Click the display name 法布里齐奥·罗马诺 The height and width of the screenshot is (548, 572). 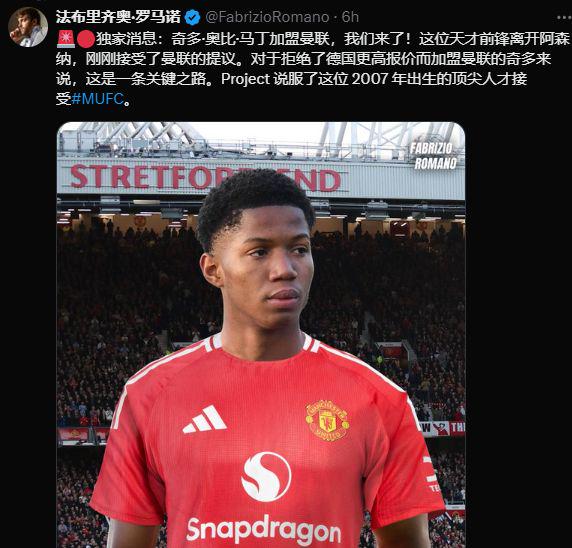(x=118, y=17)
